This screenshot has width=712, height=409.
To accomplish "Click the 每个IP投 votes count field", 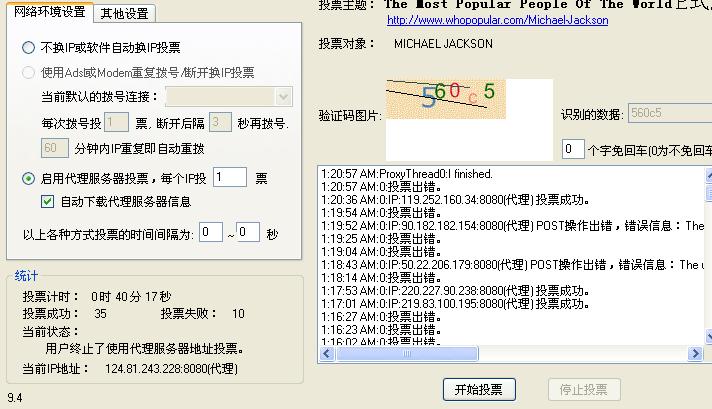I will (x=229, y=177).
